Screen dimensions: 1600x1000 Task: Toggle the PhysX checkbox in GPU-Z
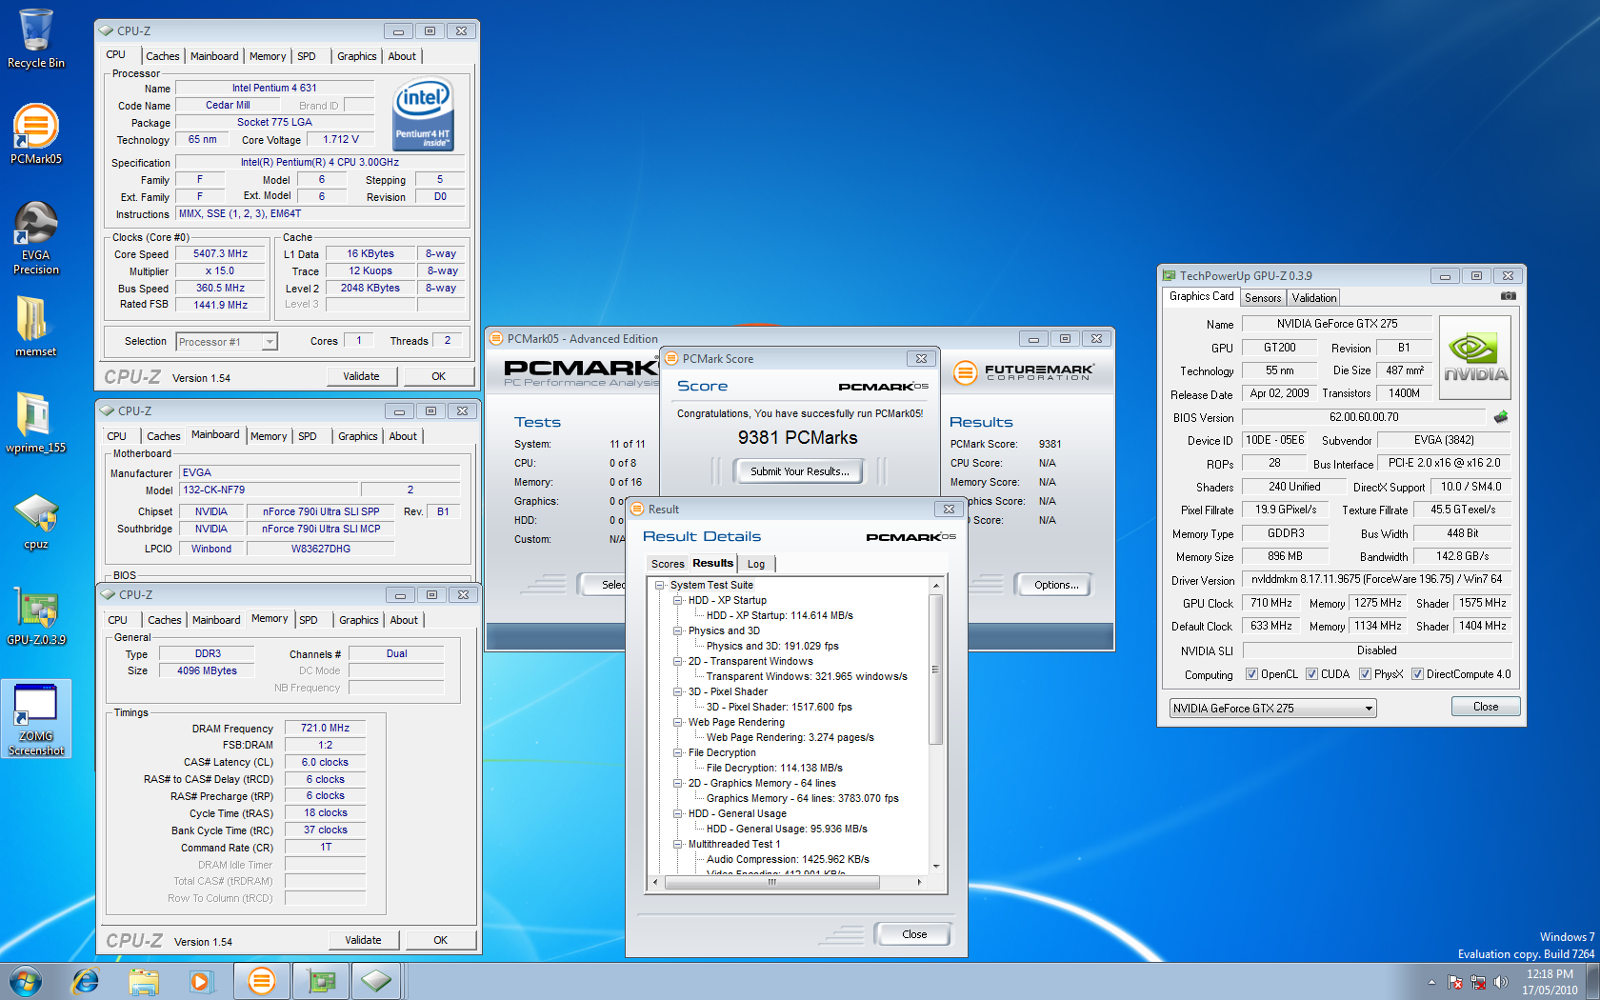pos(1364,674)
